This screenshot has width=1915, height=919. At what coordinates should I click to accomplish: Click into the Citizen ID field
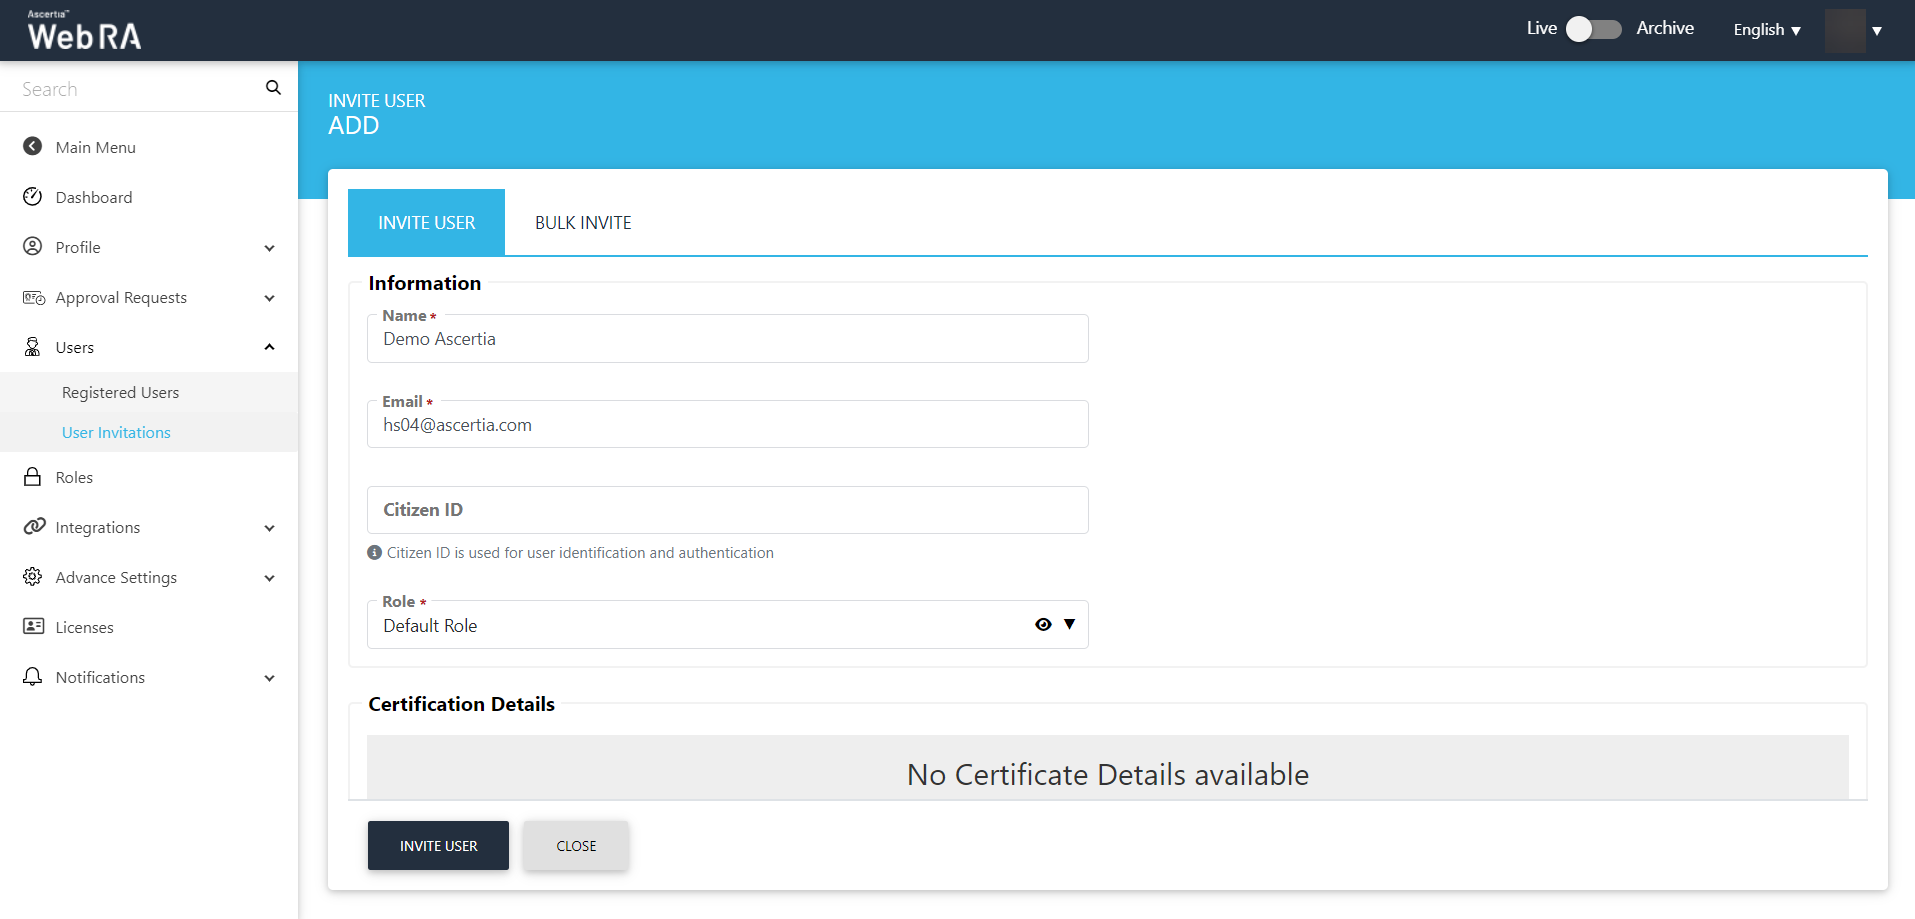coord(727,510)
